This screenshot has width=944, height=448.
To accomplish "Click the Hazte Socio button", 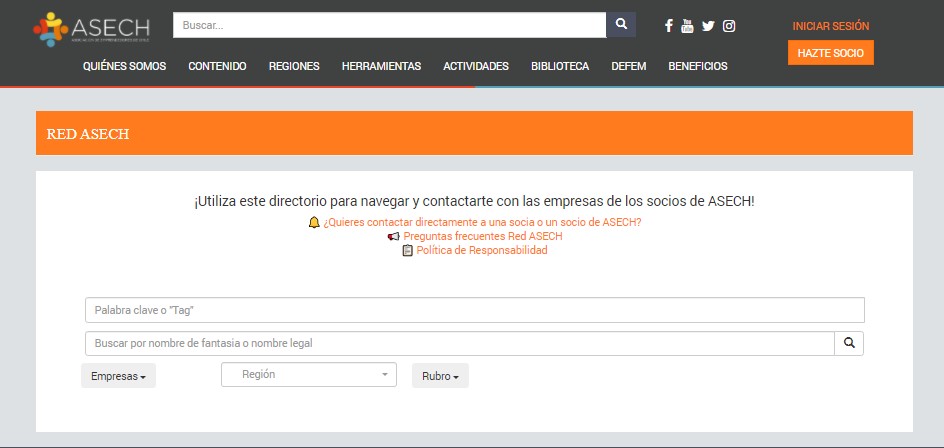I will click(x=831, y=53).
